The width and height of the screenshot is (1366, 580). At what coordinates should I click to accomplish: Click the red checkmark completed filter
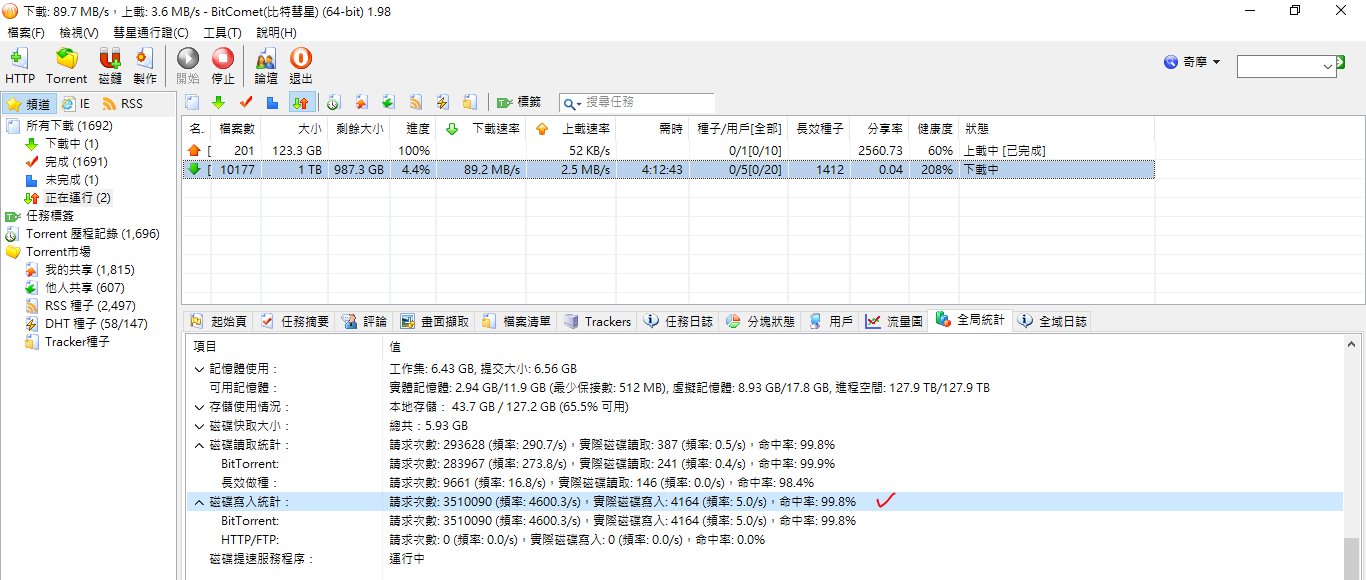click(245, 102)
